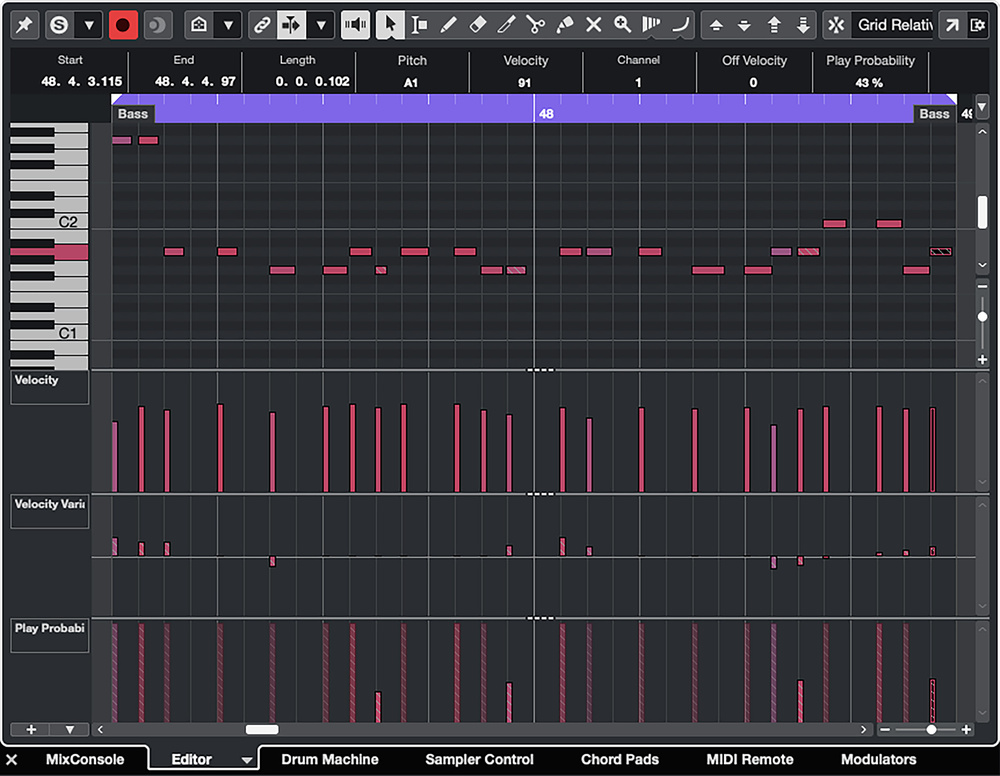Choose the Glue tool

565,24
